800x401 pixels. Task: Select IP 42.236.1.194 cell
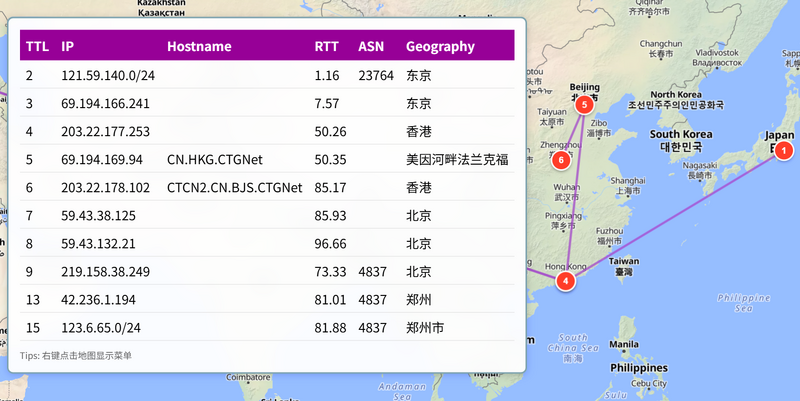click(x=98, y=300)
